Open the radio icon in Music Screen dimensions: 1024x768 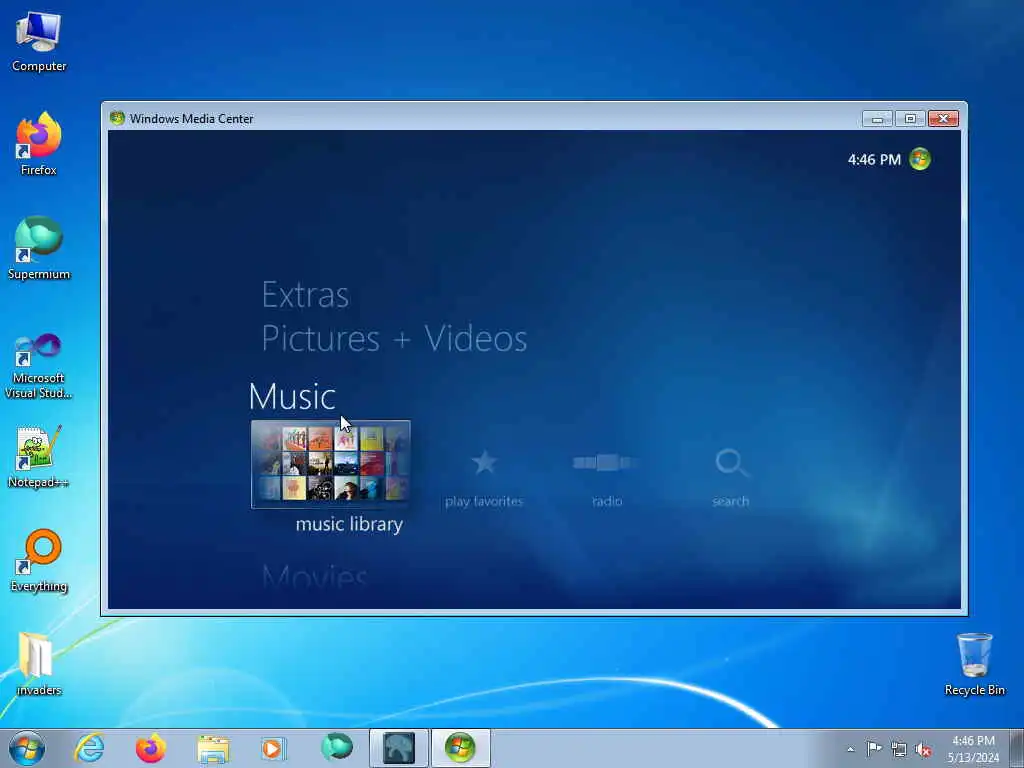(605, 462)
